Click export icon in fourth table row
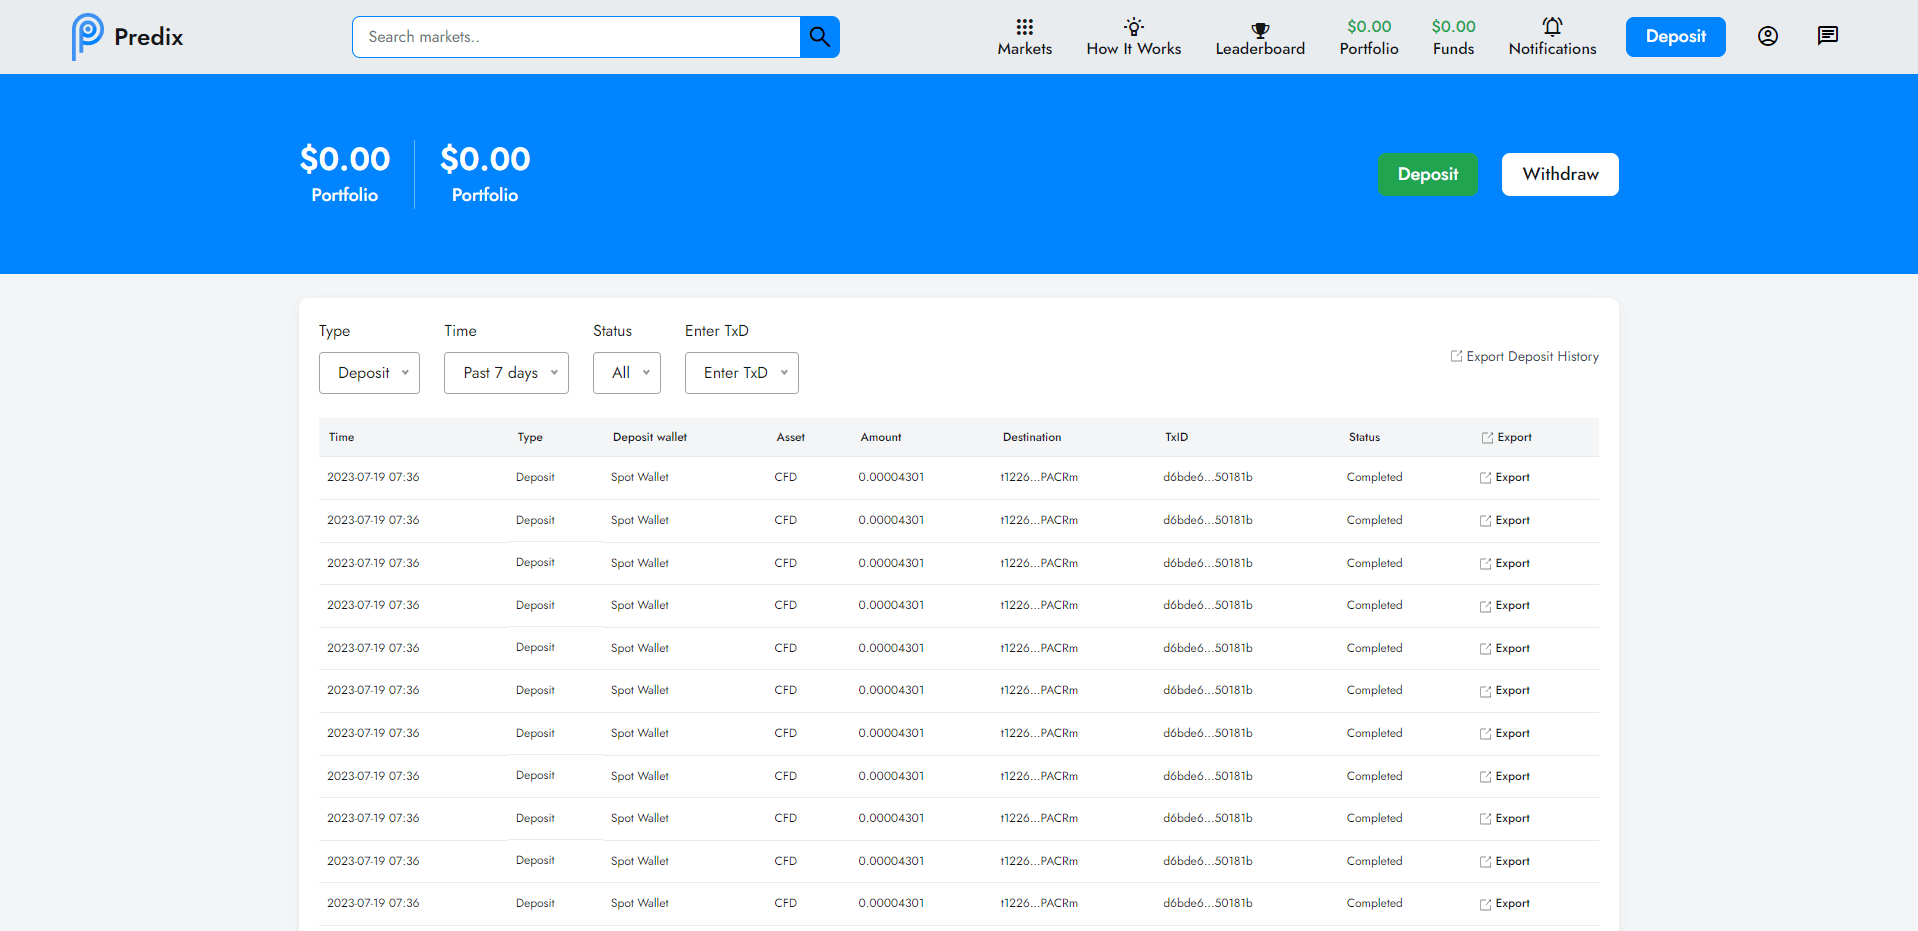 [x=1486, y=606]
